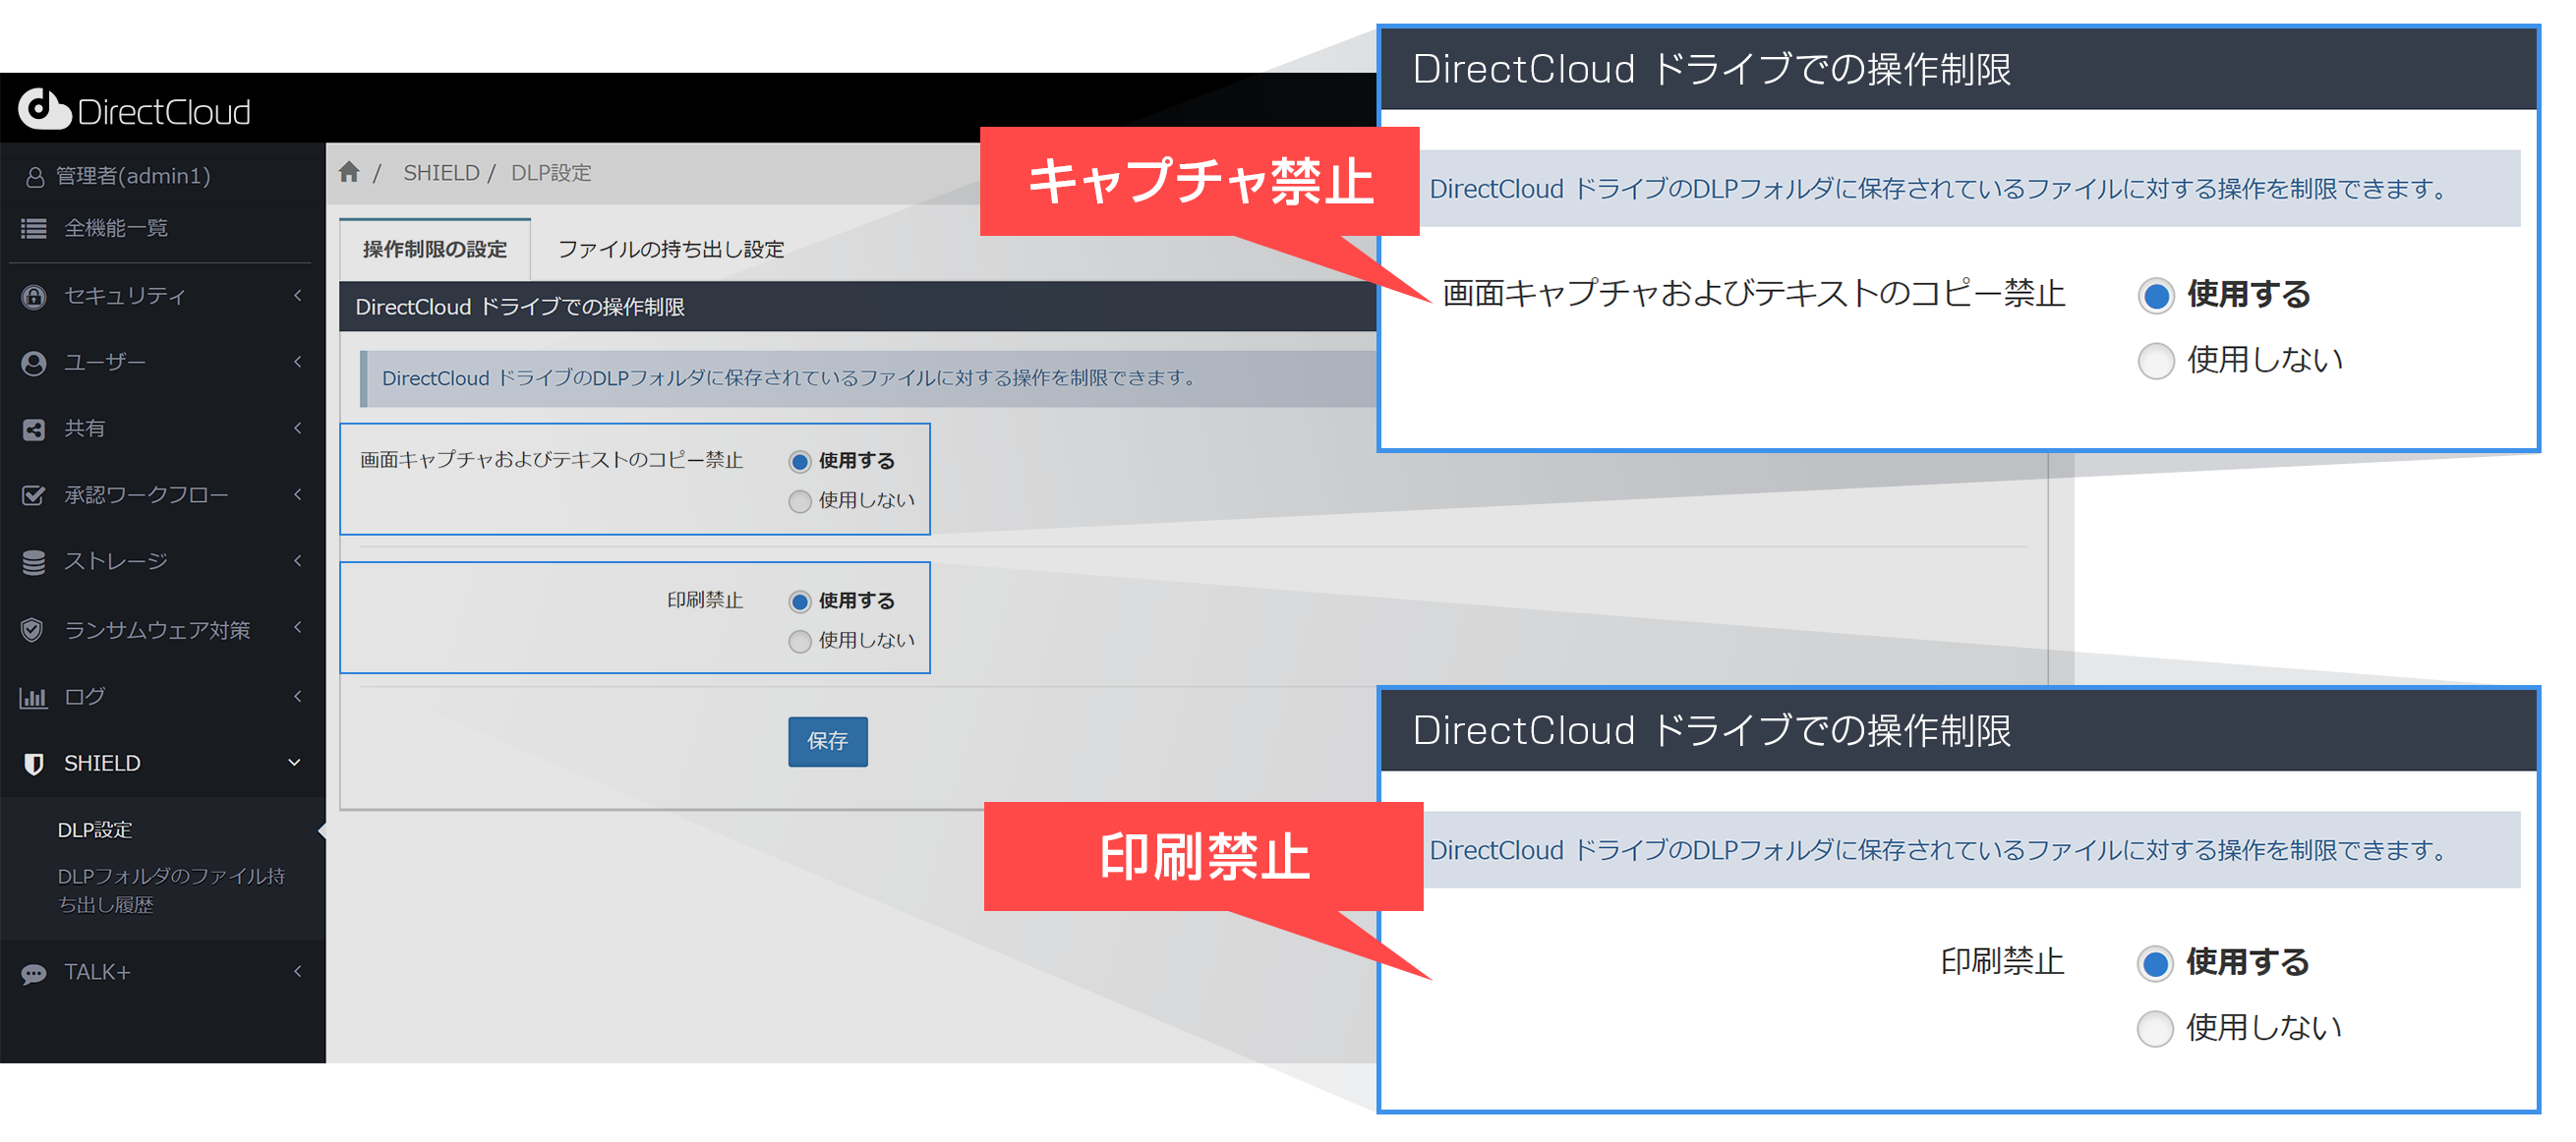The width and height of the screenshot is (2576, 1142).
Task: Select 使用しない in enlarged capture-prohibition callout
Action: click(x=2155, y=361)
